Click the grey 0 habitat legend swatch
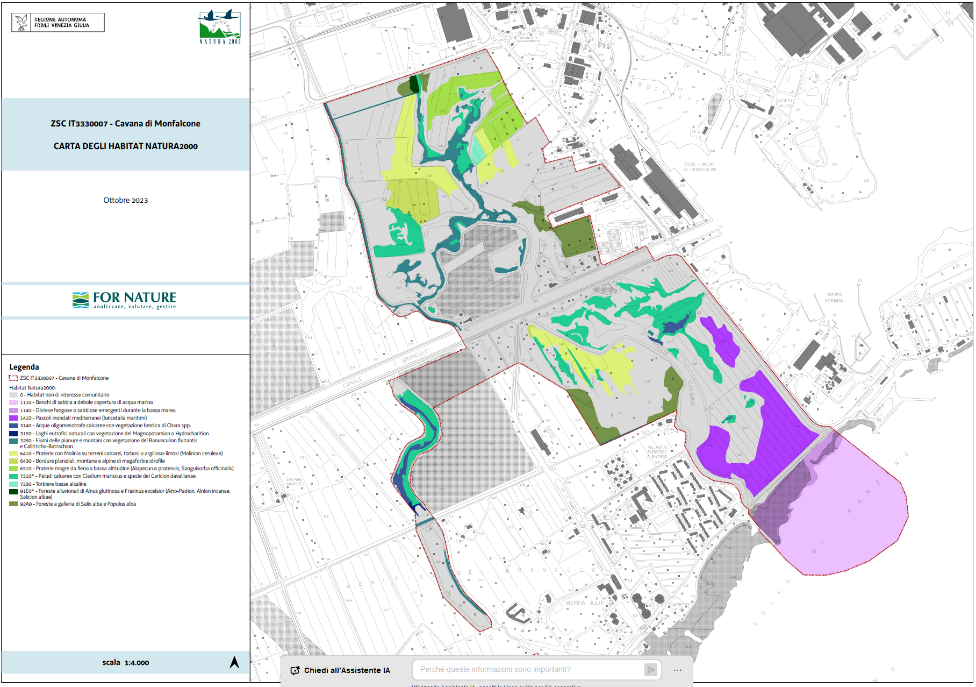 click(x=13, y=395)
